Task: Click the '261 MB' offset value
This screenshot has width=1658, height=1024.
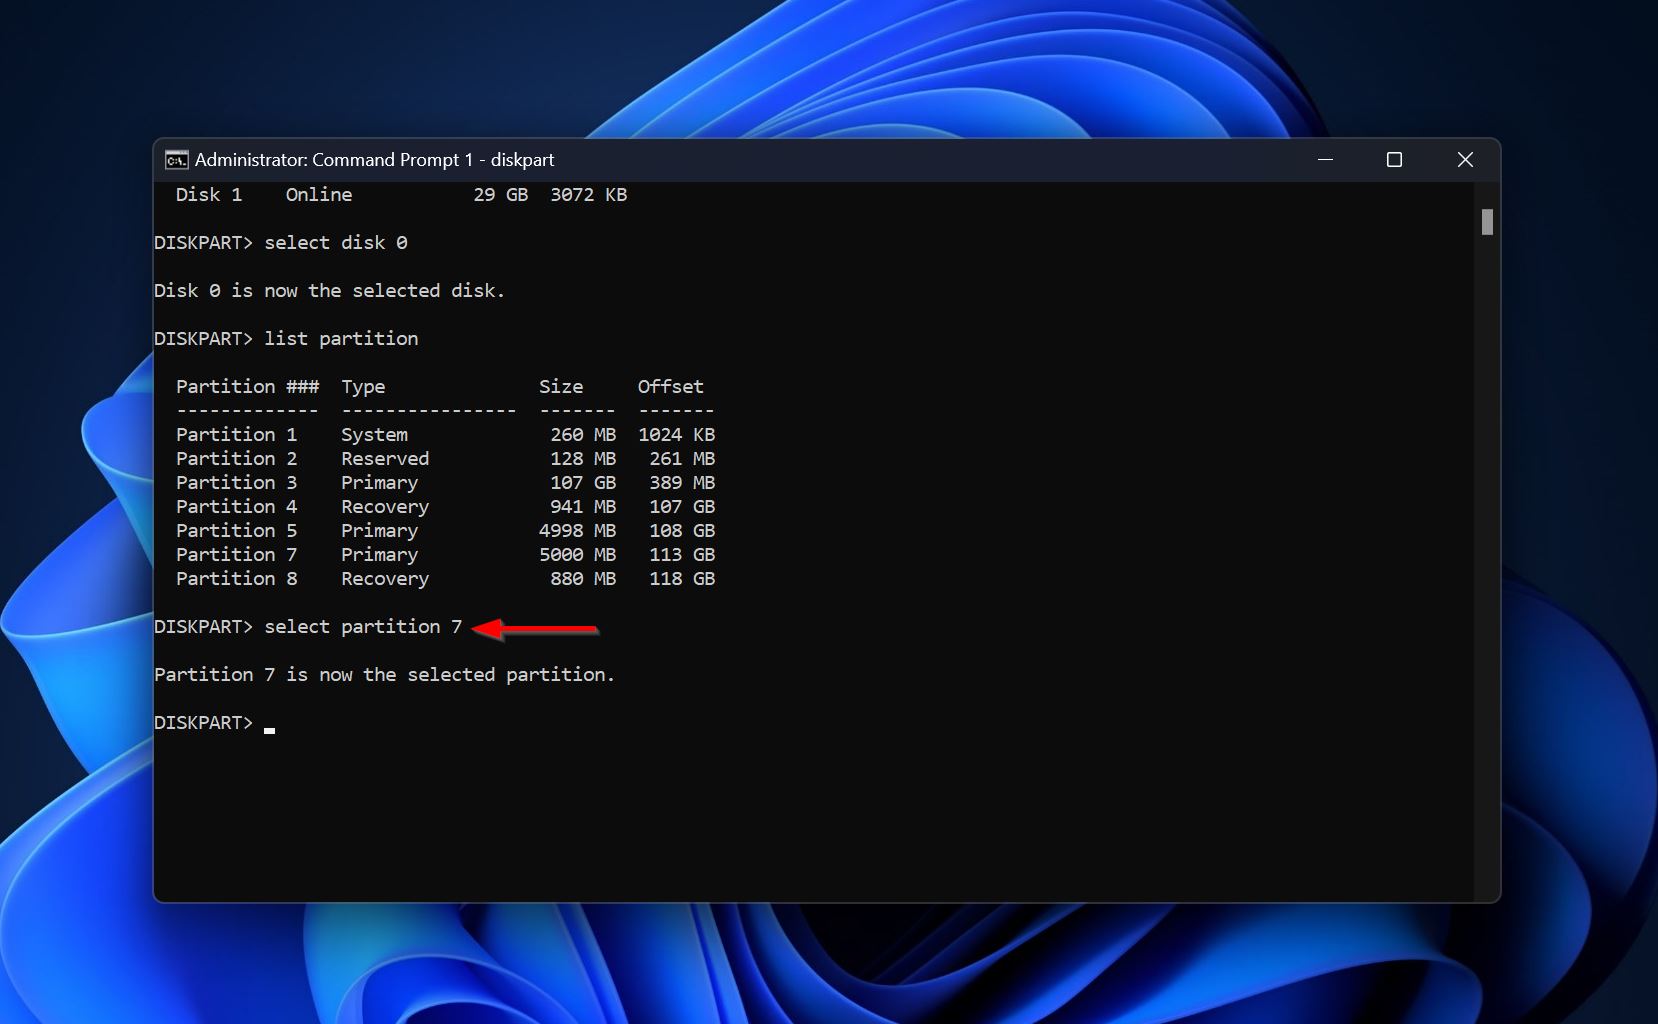Action: click(682, 459)
